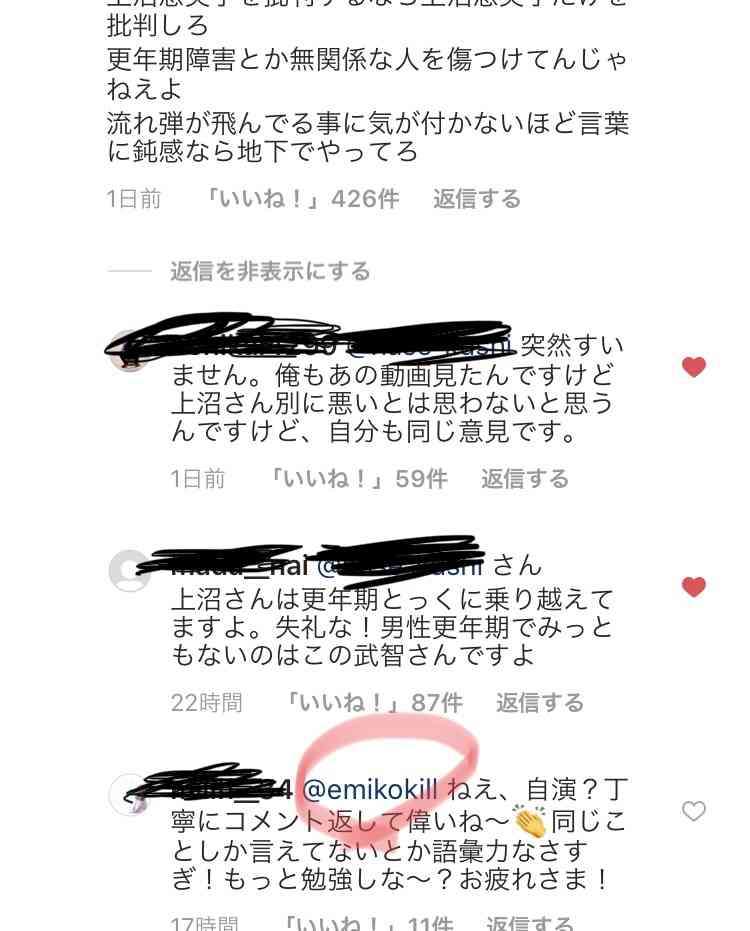View the 「いいね！」426件 likes list
Screen dimensions: 750x931
coord(302,199)
